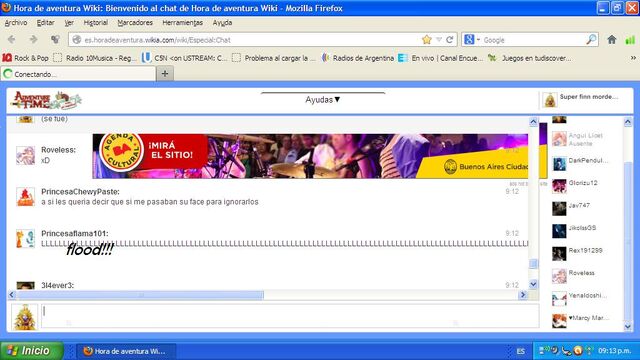Open the Adventure Time wiki logo

pos(46,100)
